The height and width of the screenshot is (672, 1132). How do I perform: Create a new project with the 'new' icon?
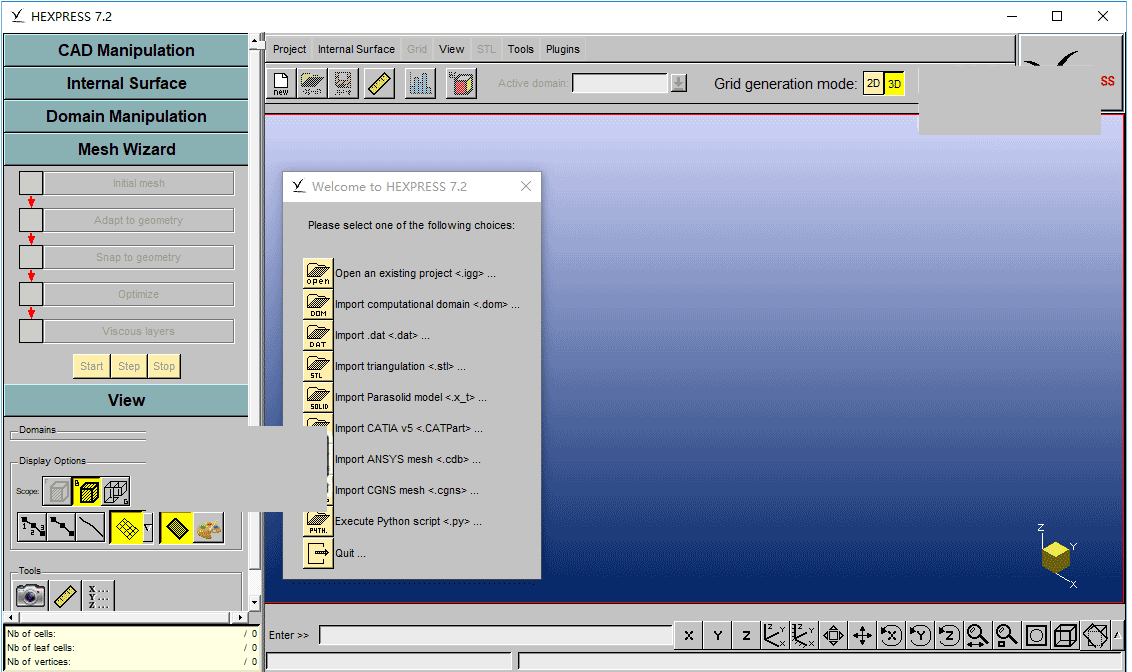(281, 84)
